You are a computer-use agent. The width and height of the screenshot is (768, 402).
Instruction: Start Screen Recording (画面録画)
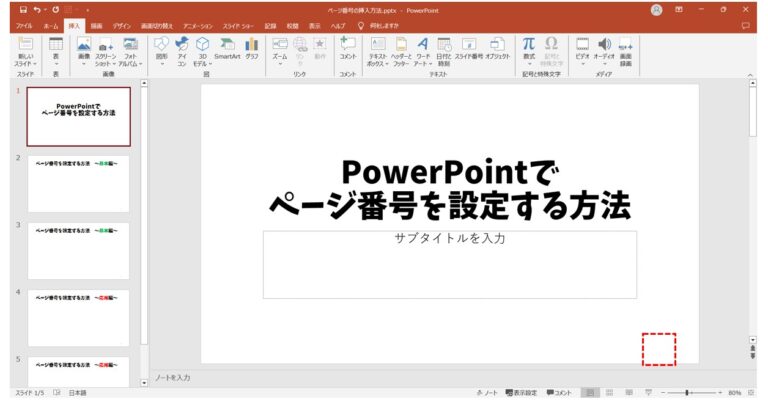(625, 51)
